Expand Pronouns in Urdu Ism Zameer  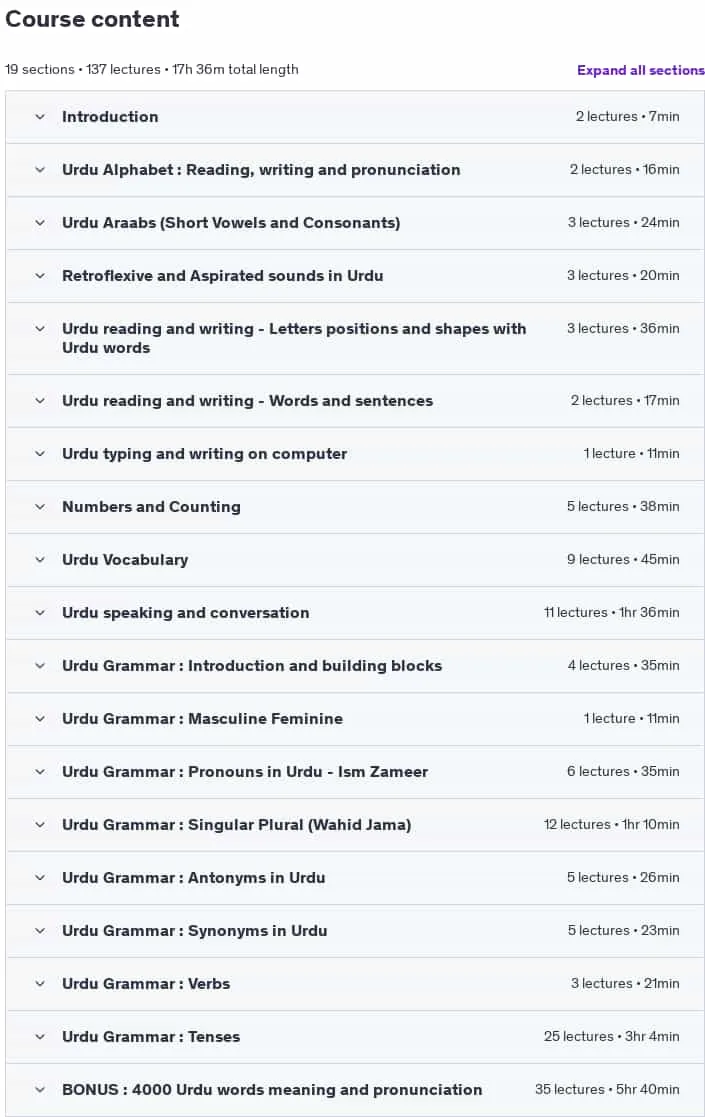click(40, 771)
